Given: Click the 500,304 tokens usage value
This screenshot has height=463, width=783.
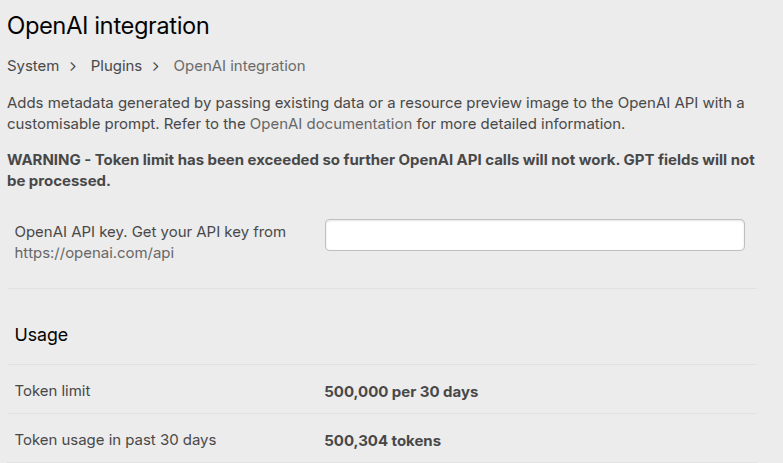Looking at the screenshot, I should [x=382, y=441].
